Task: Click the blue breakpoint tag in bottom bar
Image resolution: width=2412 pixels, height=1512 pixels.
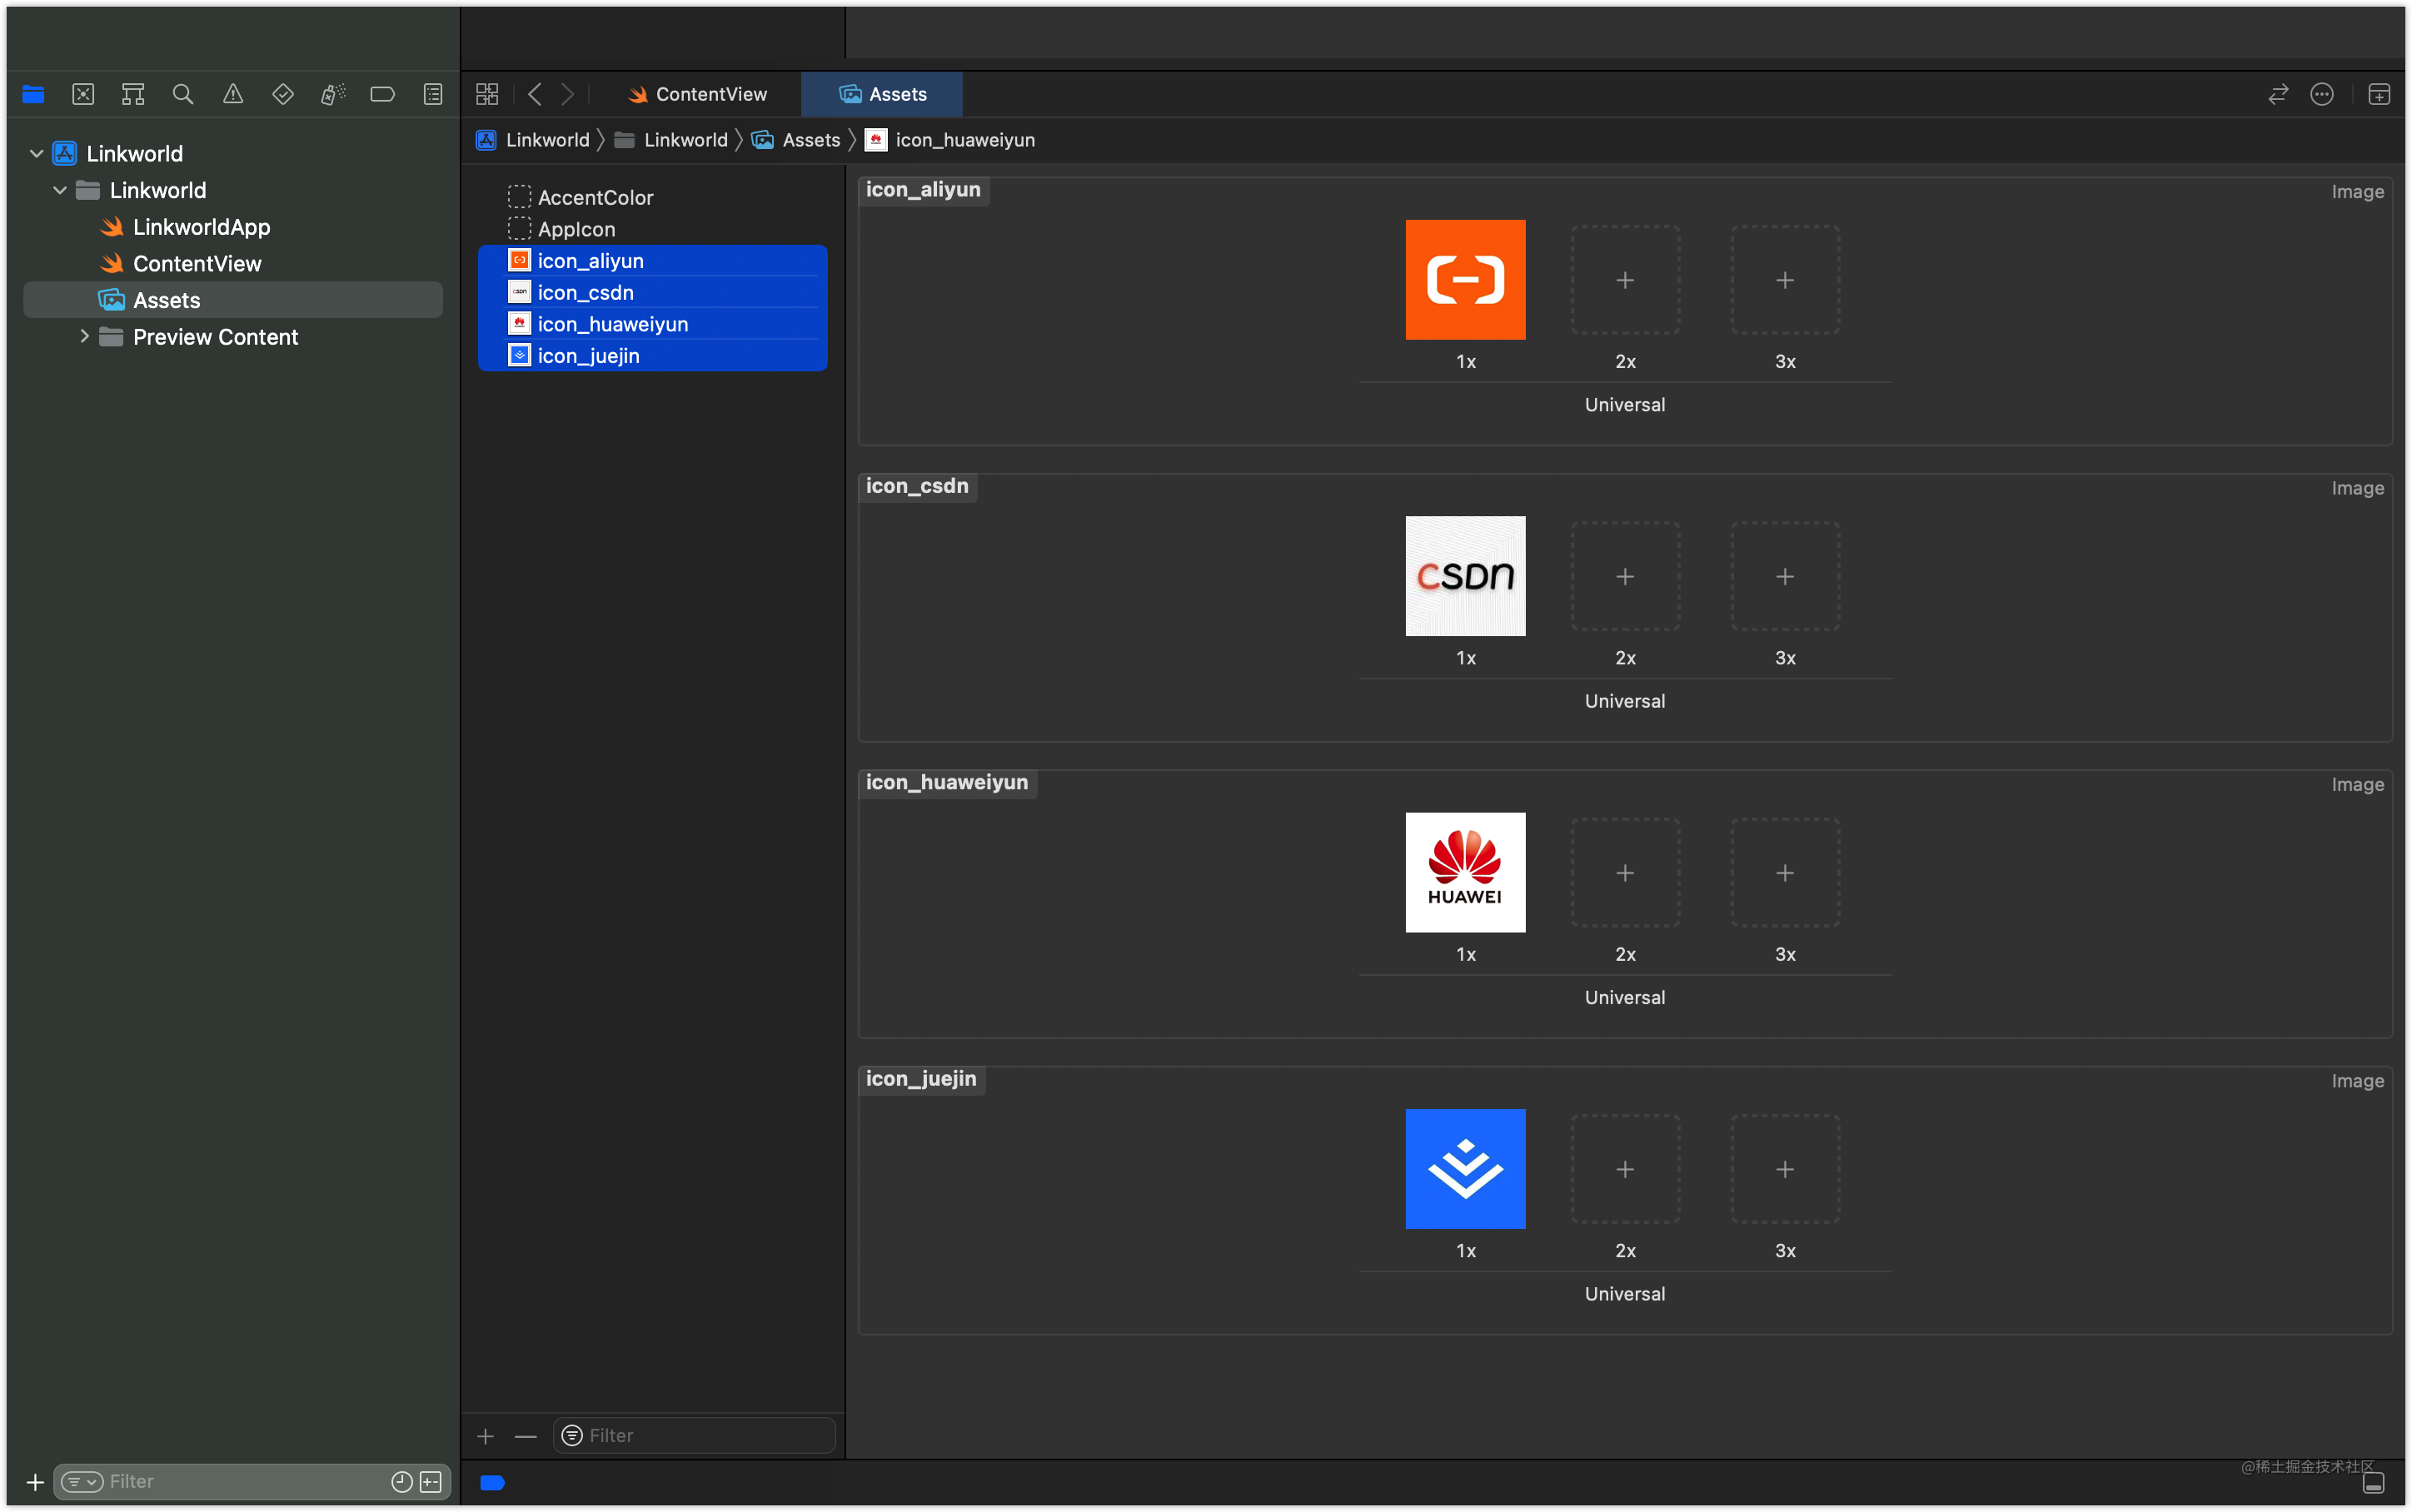Action: click(x=492, y=1482)
